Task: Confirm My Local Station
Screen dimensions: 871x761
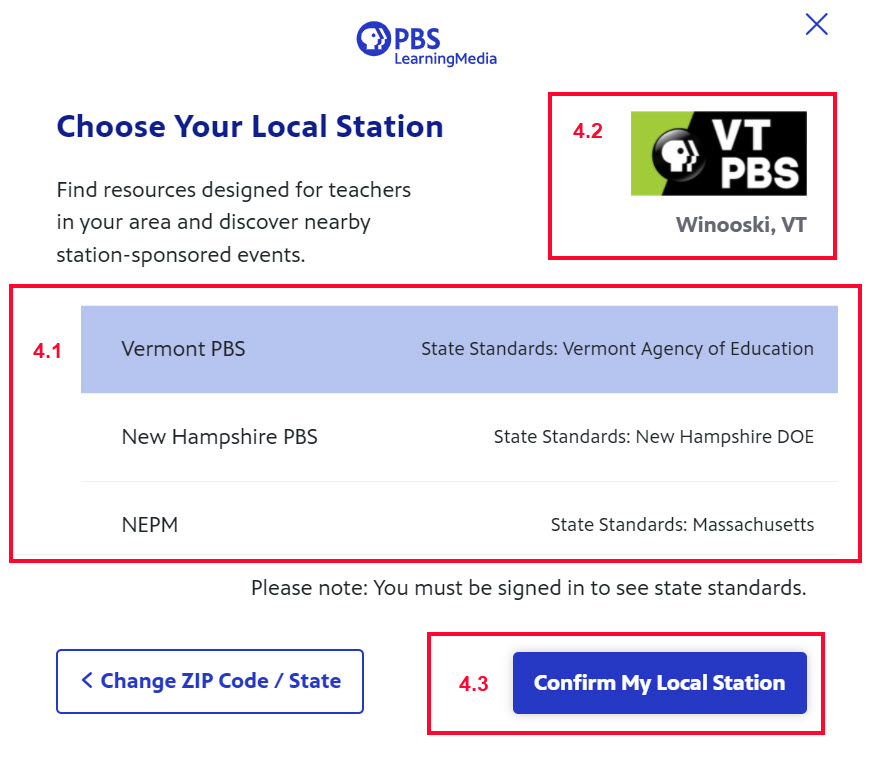Action: (x=659, y=683)
